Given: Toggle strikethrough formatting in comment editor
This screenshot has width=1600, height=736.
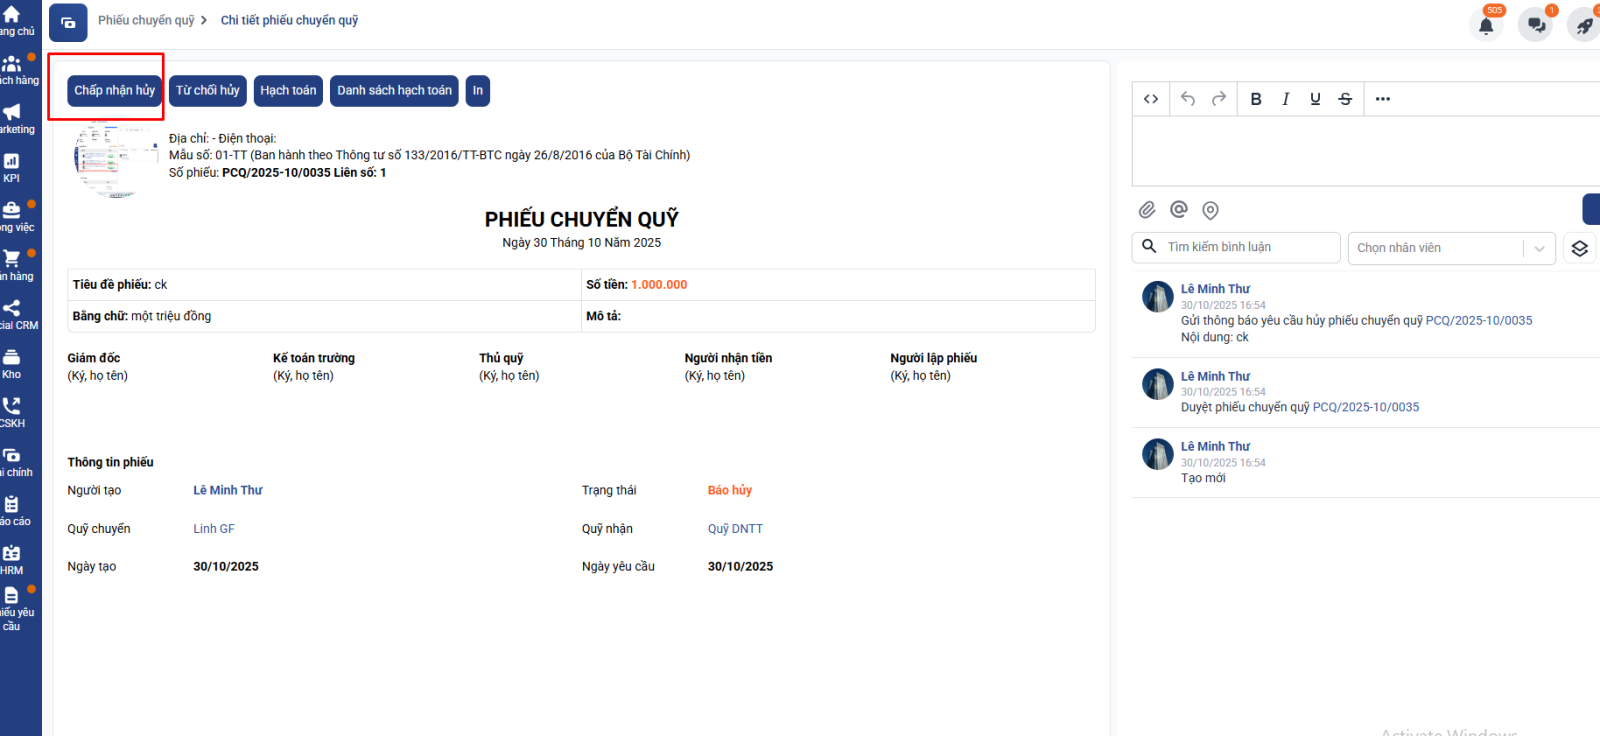Looking at the screenshot, I should pos(1345,99).
